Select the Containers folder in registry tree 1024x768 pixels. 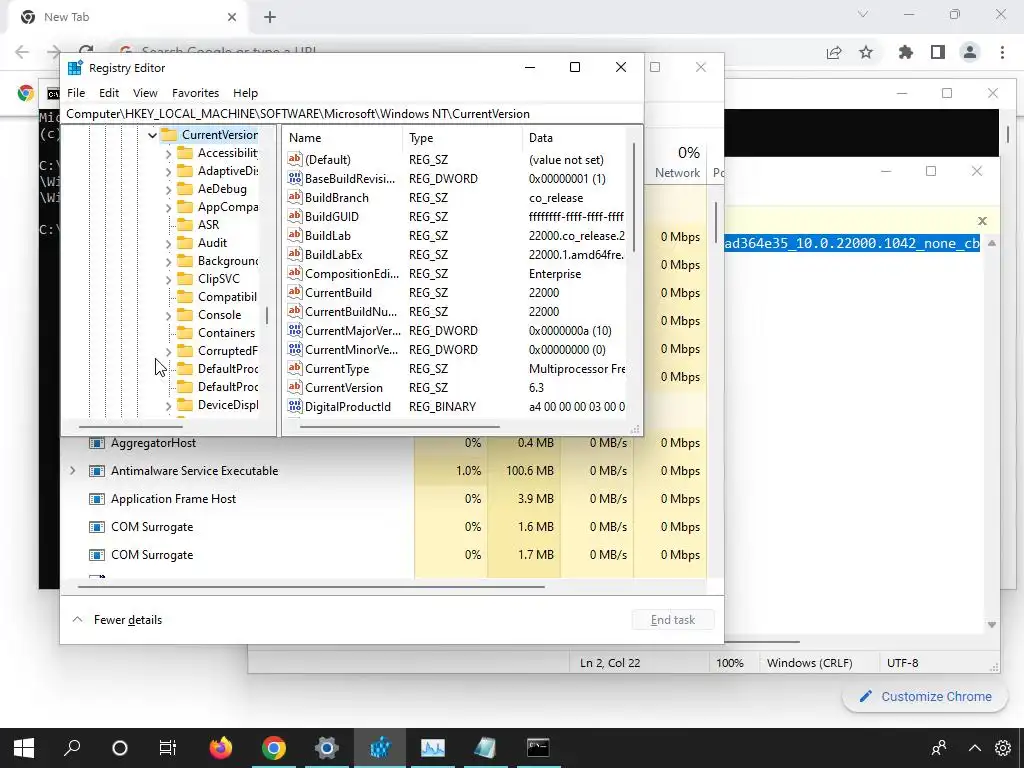[x=226, y=332]
